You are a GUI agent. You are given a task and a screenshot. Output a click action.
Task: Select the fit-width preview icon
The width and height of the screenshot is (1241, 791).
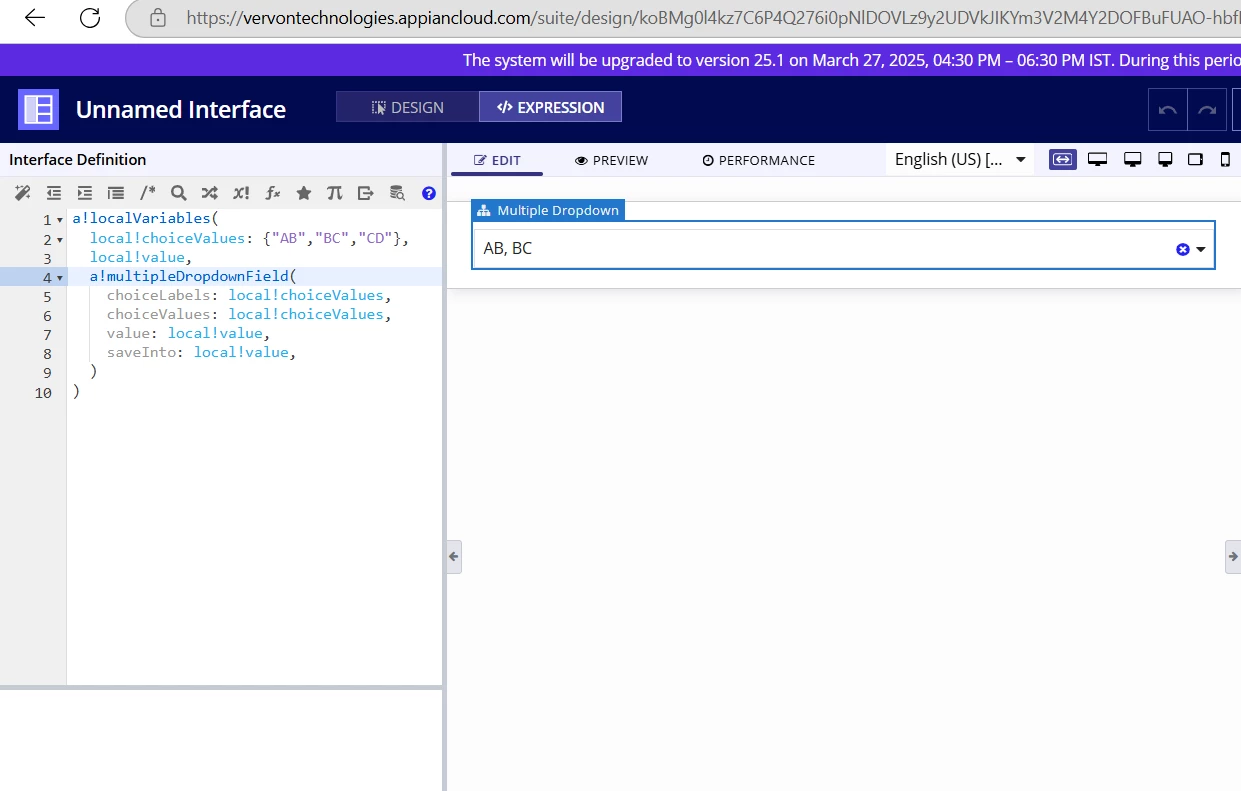click(1063, 159)
